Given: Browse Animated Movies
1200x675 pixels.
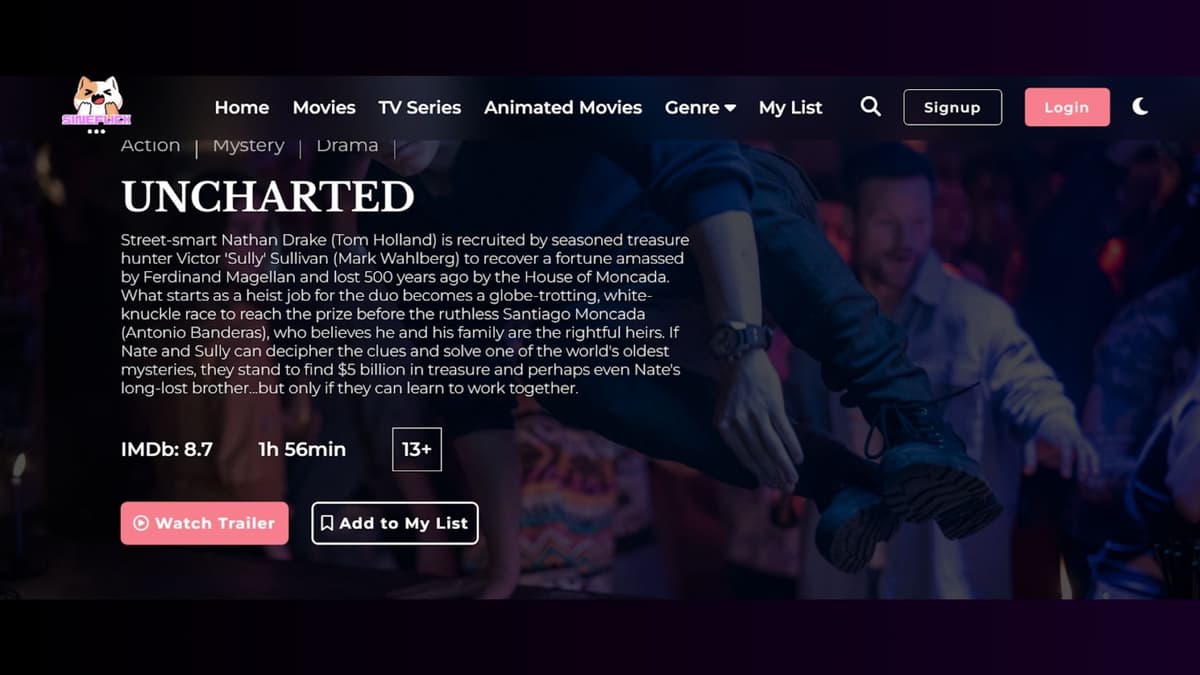Looking at the screenshot, I should [563, 107].
